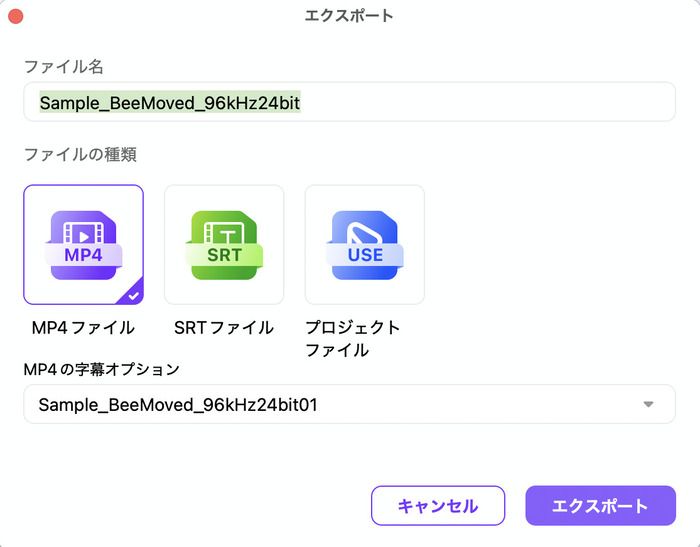Select the MP4 file type icon

pyautogui.click(x=83, y=245)
